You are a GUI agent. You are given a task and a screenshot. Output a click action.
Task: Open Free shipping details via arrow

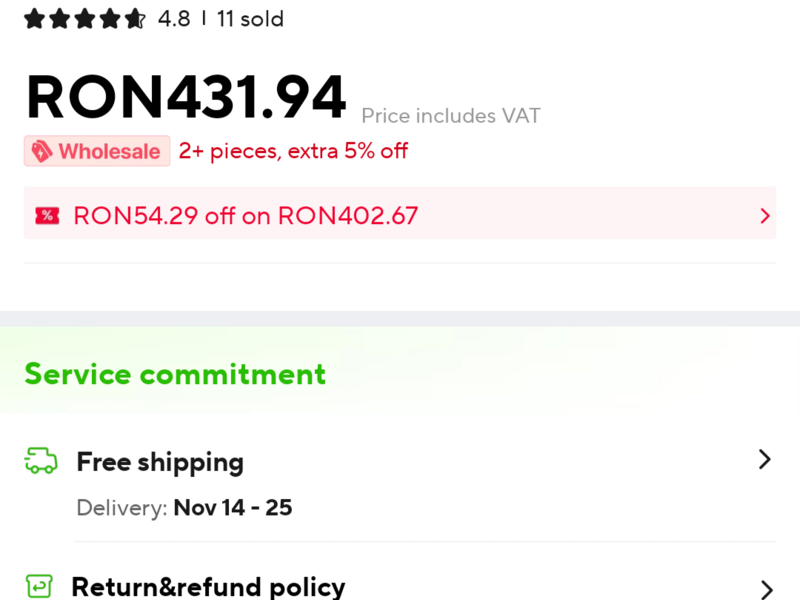click(x=764, y=460)
